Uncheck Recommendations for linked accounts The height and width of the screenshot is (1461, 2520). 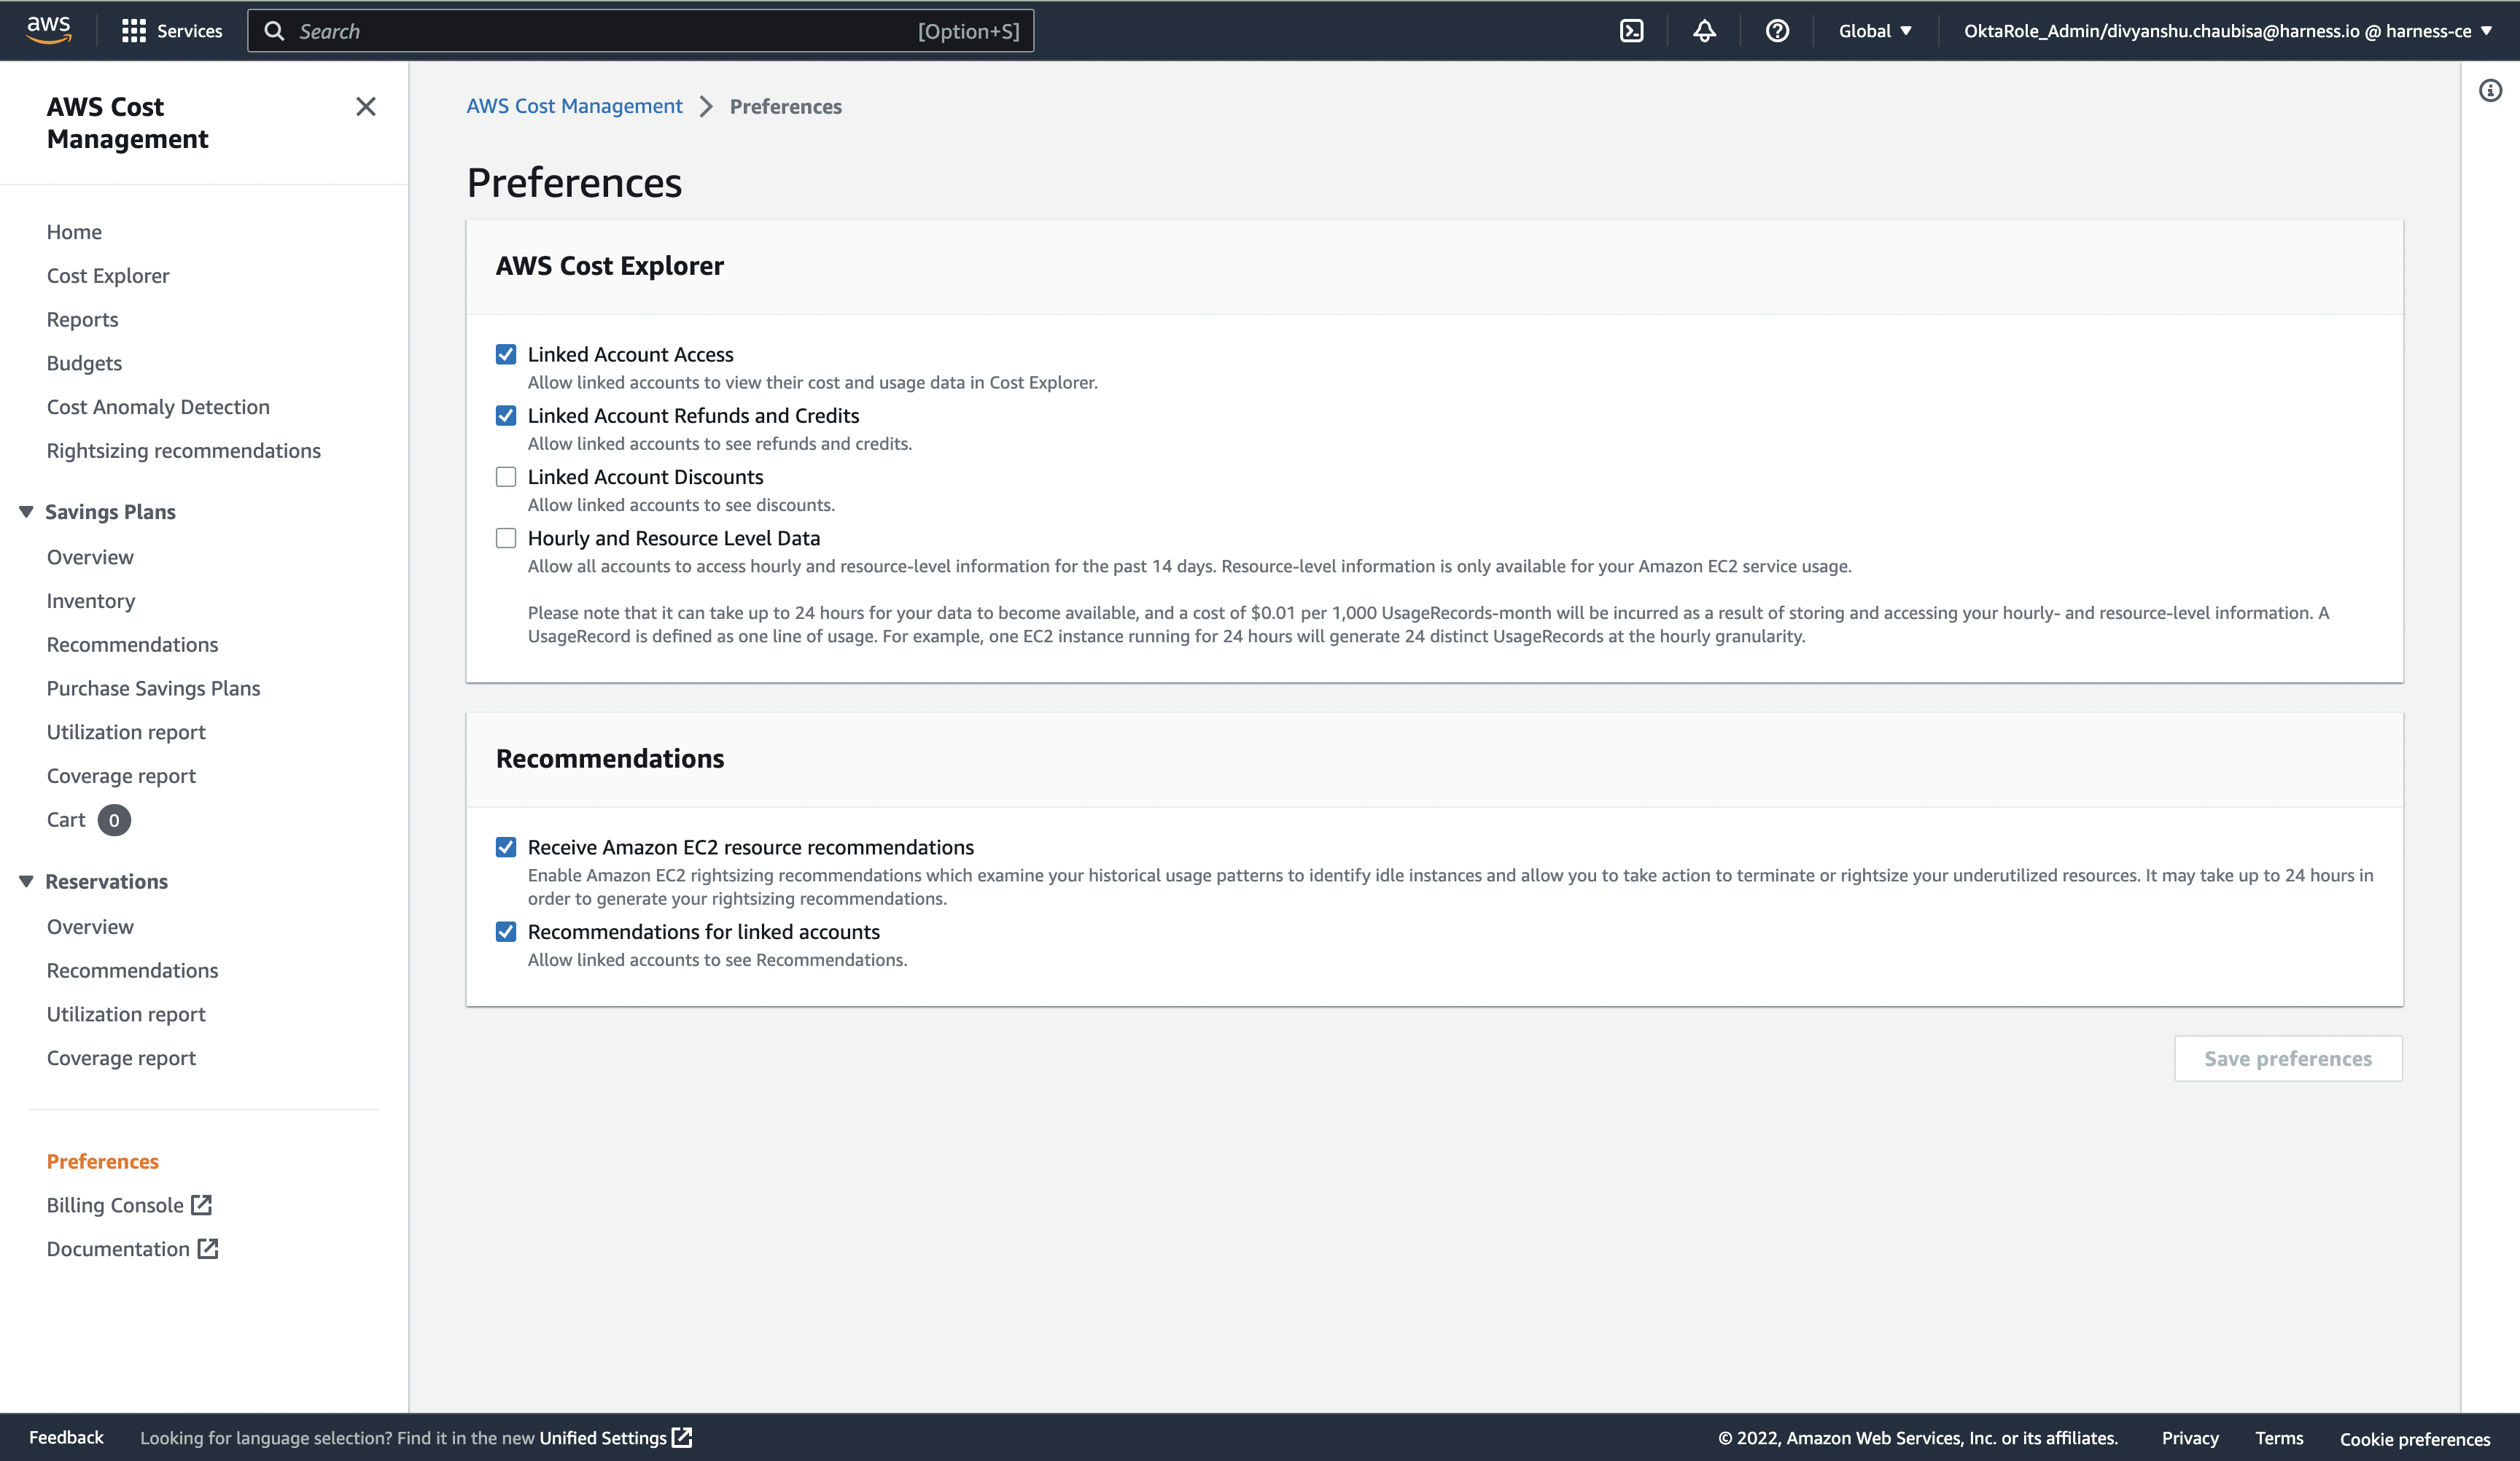point(506,932)
